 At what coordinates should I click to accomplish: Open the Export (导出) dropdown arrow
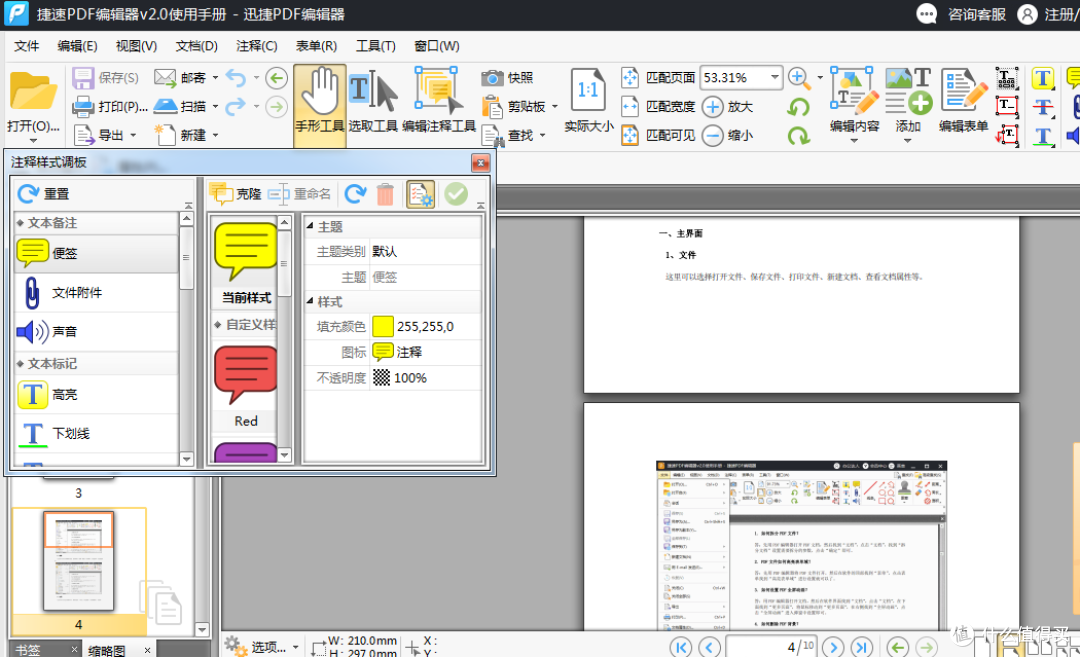[133, 136]
